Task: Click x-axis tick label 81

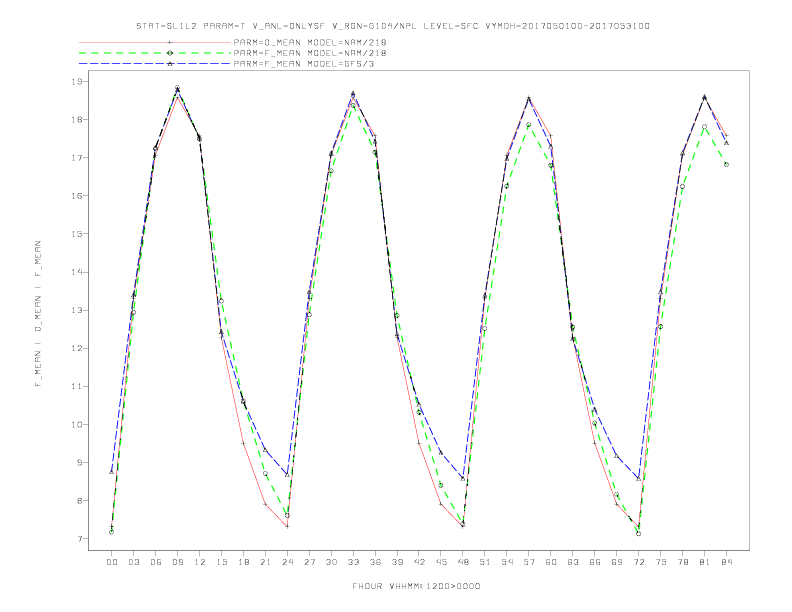Action: [x=705, y=562]
